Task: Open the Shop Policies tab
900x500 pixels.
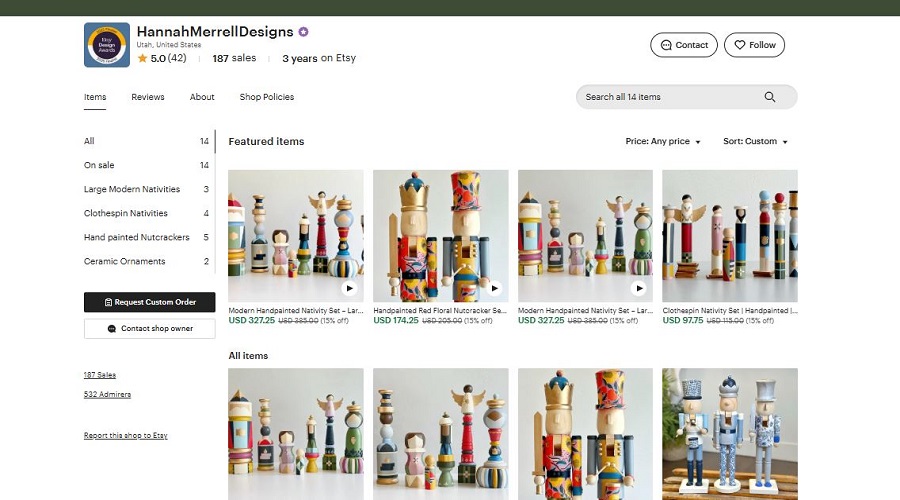Action: click(x=267, y=97)
